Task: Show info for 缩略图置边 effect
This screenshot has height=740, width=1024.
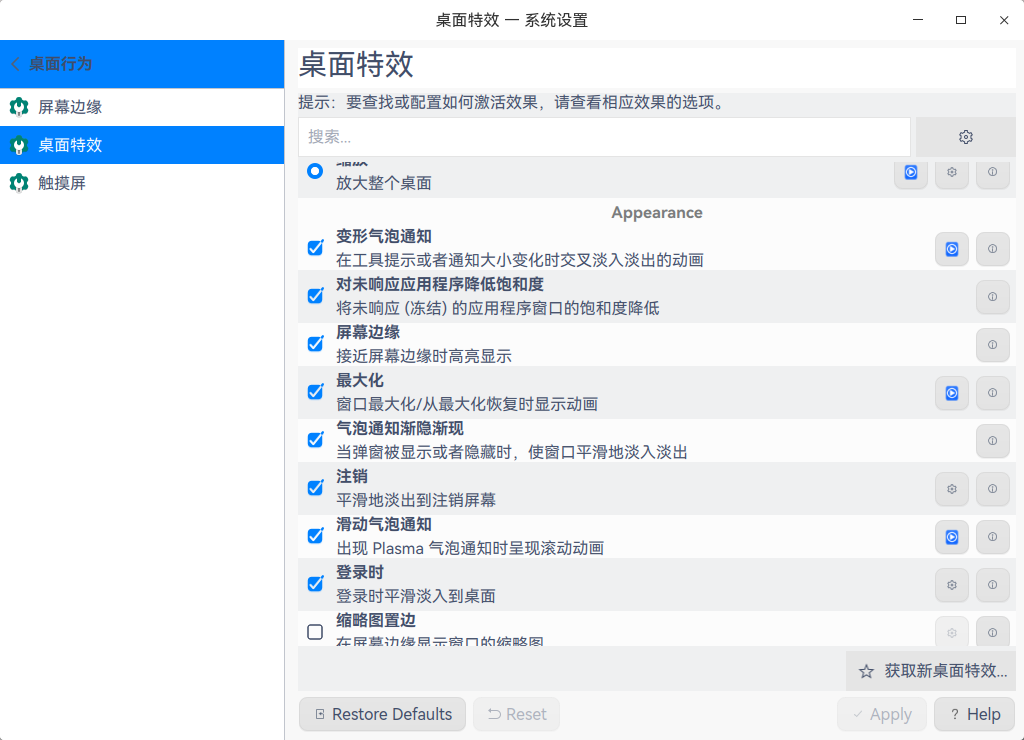Action: pyautogui.click(x=993, y=632)
